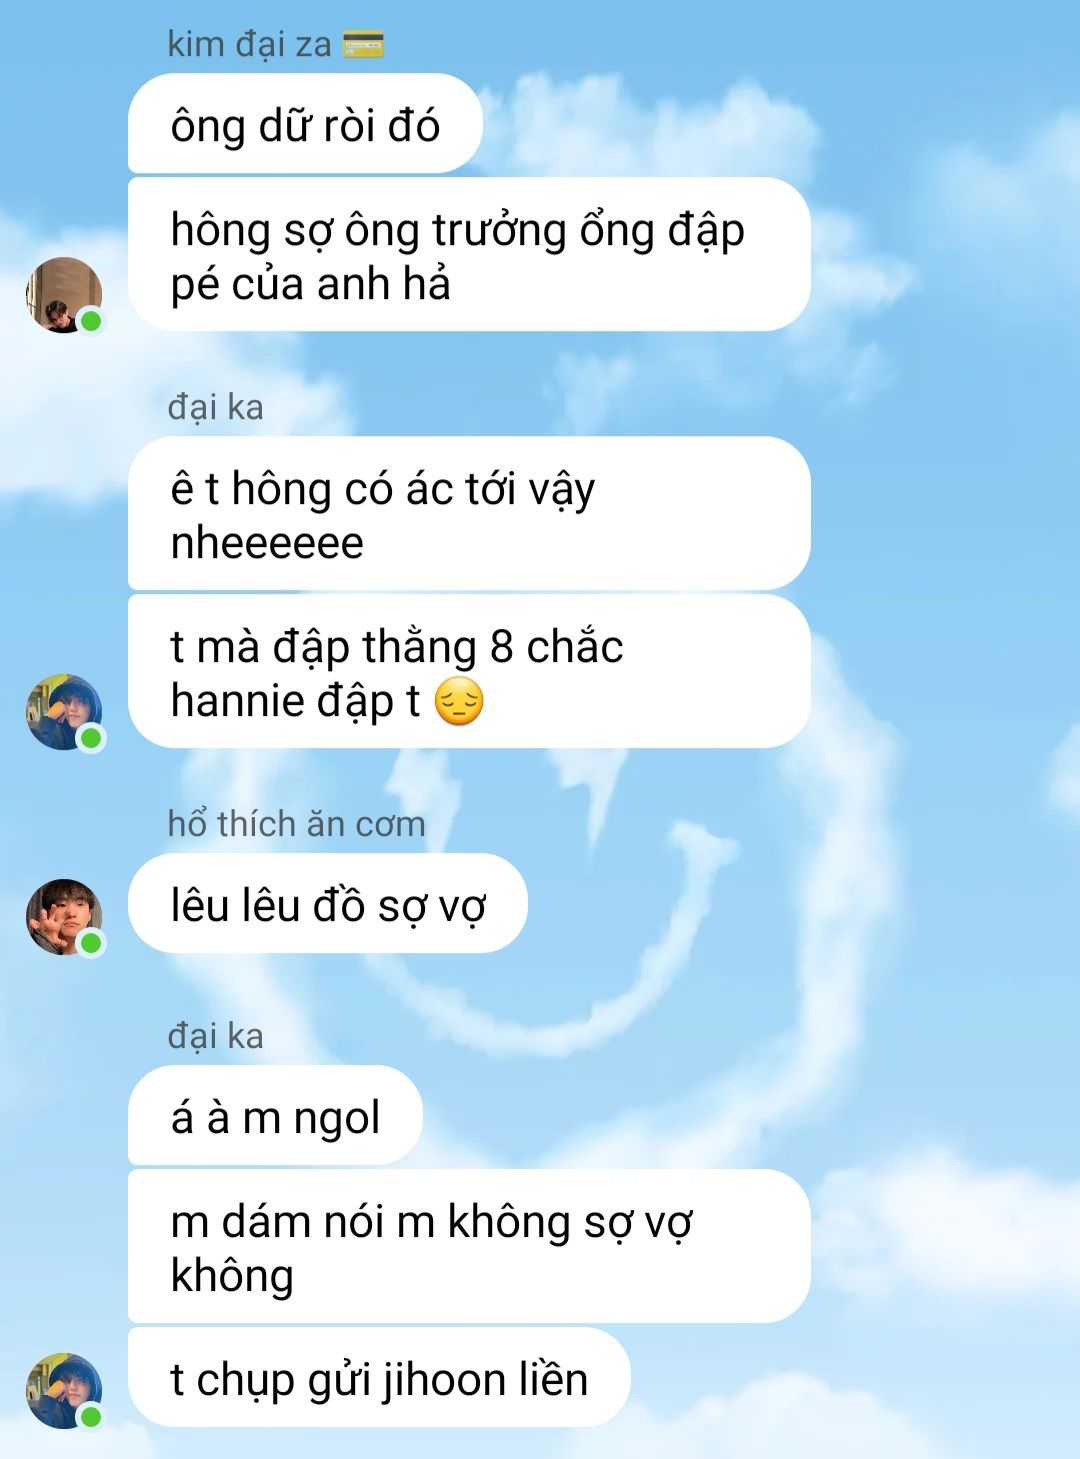
Task: Select the message 'ông dữ ròi đó'
Action: (x=305, y=124)
